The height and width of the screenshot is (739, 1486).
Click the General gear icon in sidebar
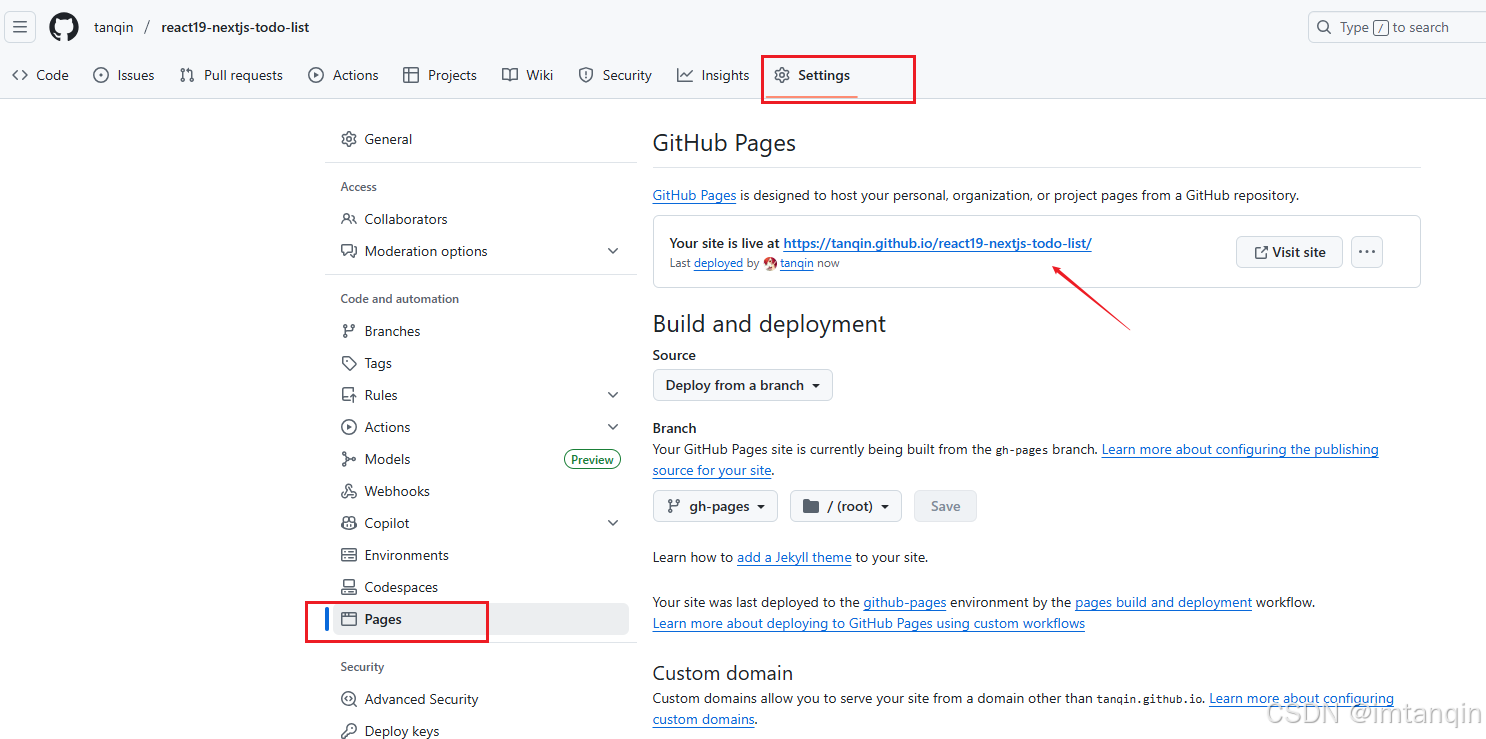(x=349, y=139)
